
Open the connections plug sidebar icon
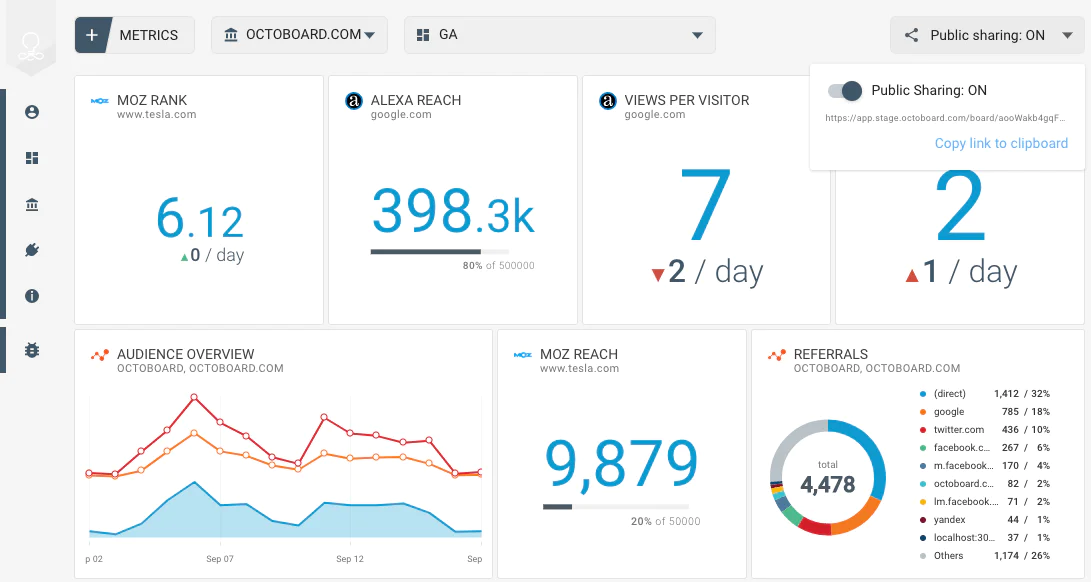pyautogui.click(x=32, y=250)
